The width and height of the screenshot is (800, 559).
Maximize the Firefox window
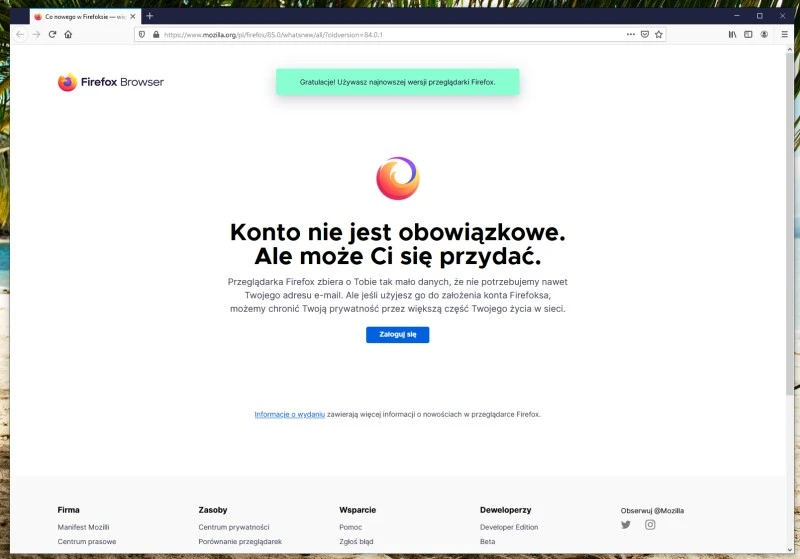click(x=760, y=16)
